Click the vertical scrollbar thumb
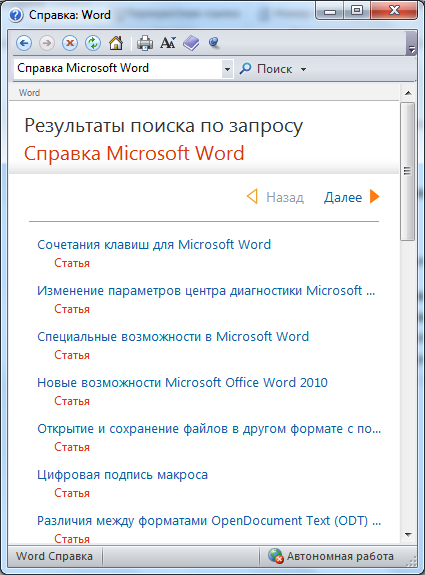Screen dimensions: 425x575 point(407,171)
